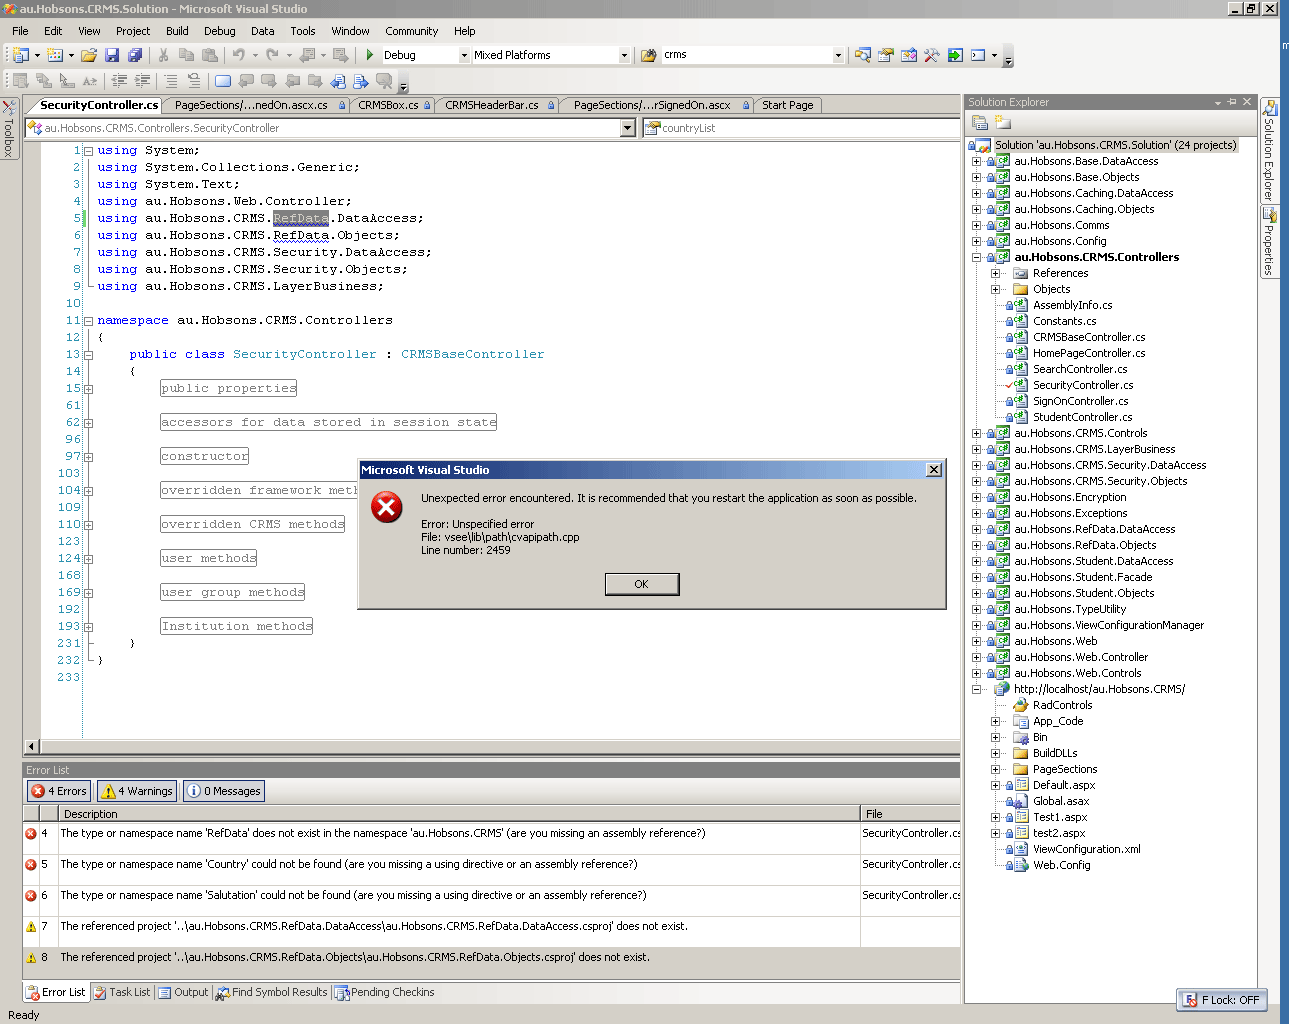
Task: Switch to the Start Page tab
Action: [x=788, y=105]
